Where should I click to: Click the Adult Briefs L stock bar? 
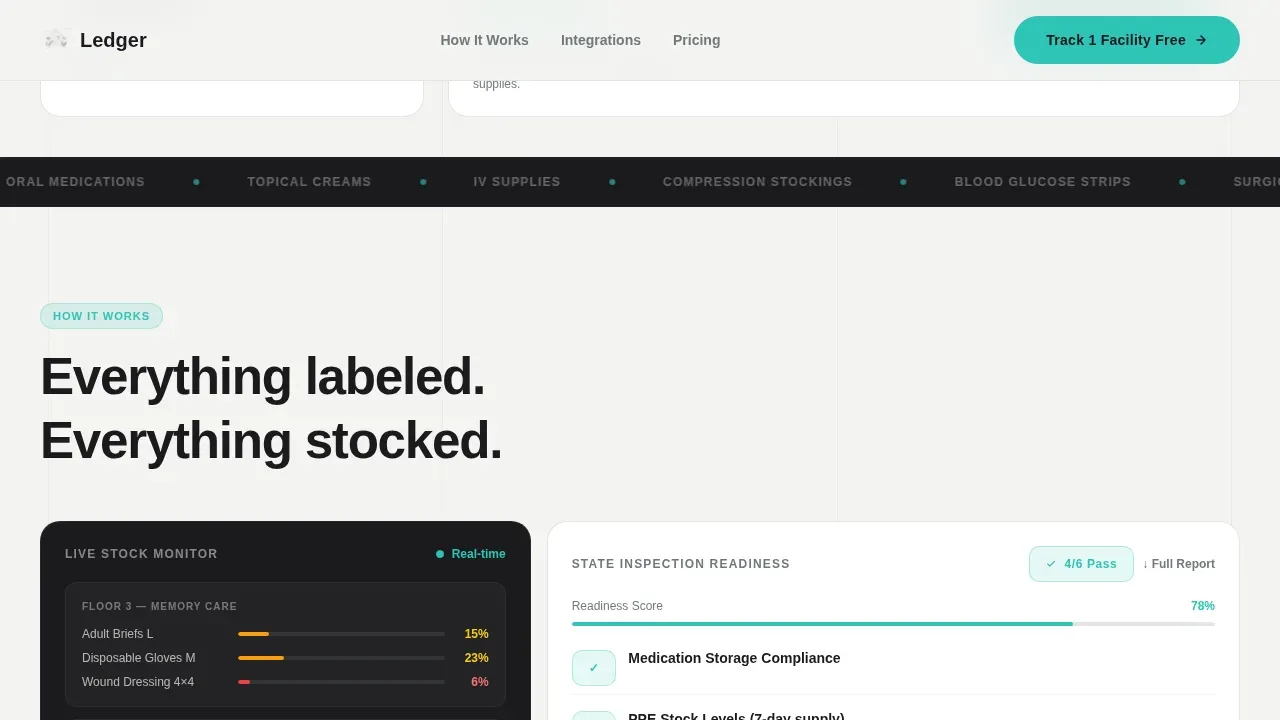341,634
